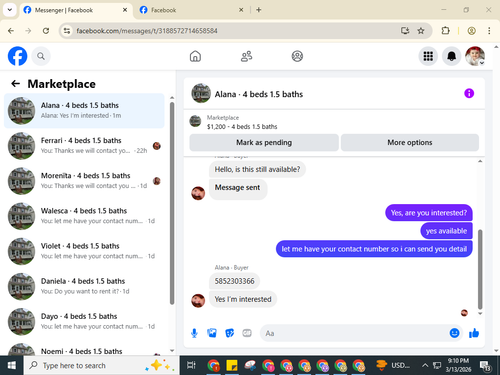Send a thumbs-up like
This screenshot has height=375, width=500.
point(474,333)
